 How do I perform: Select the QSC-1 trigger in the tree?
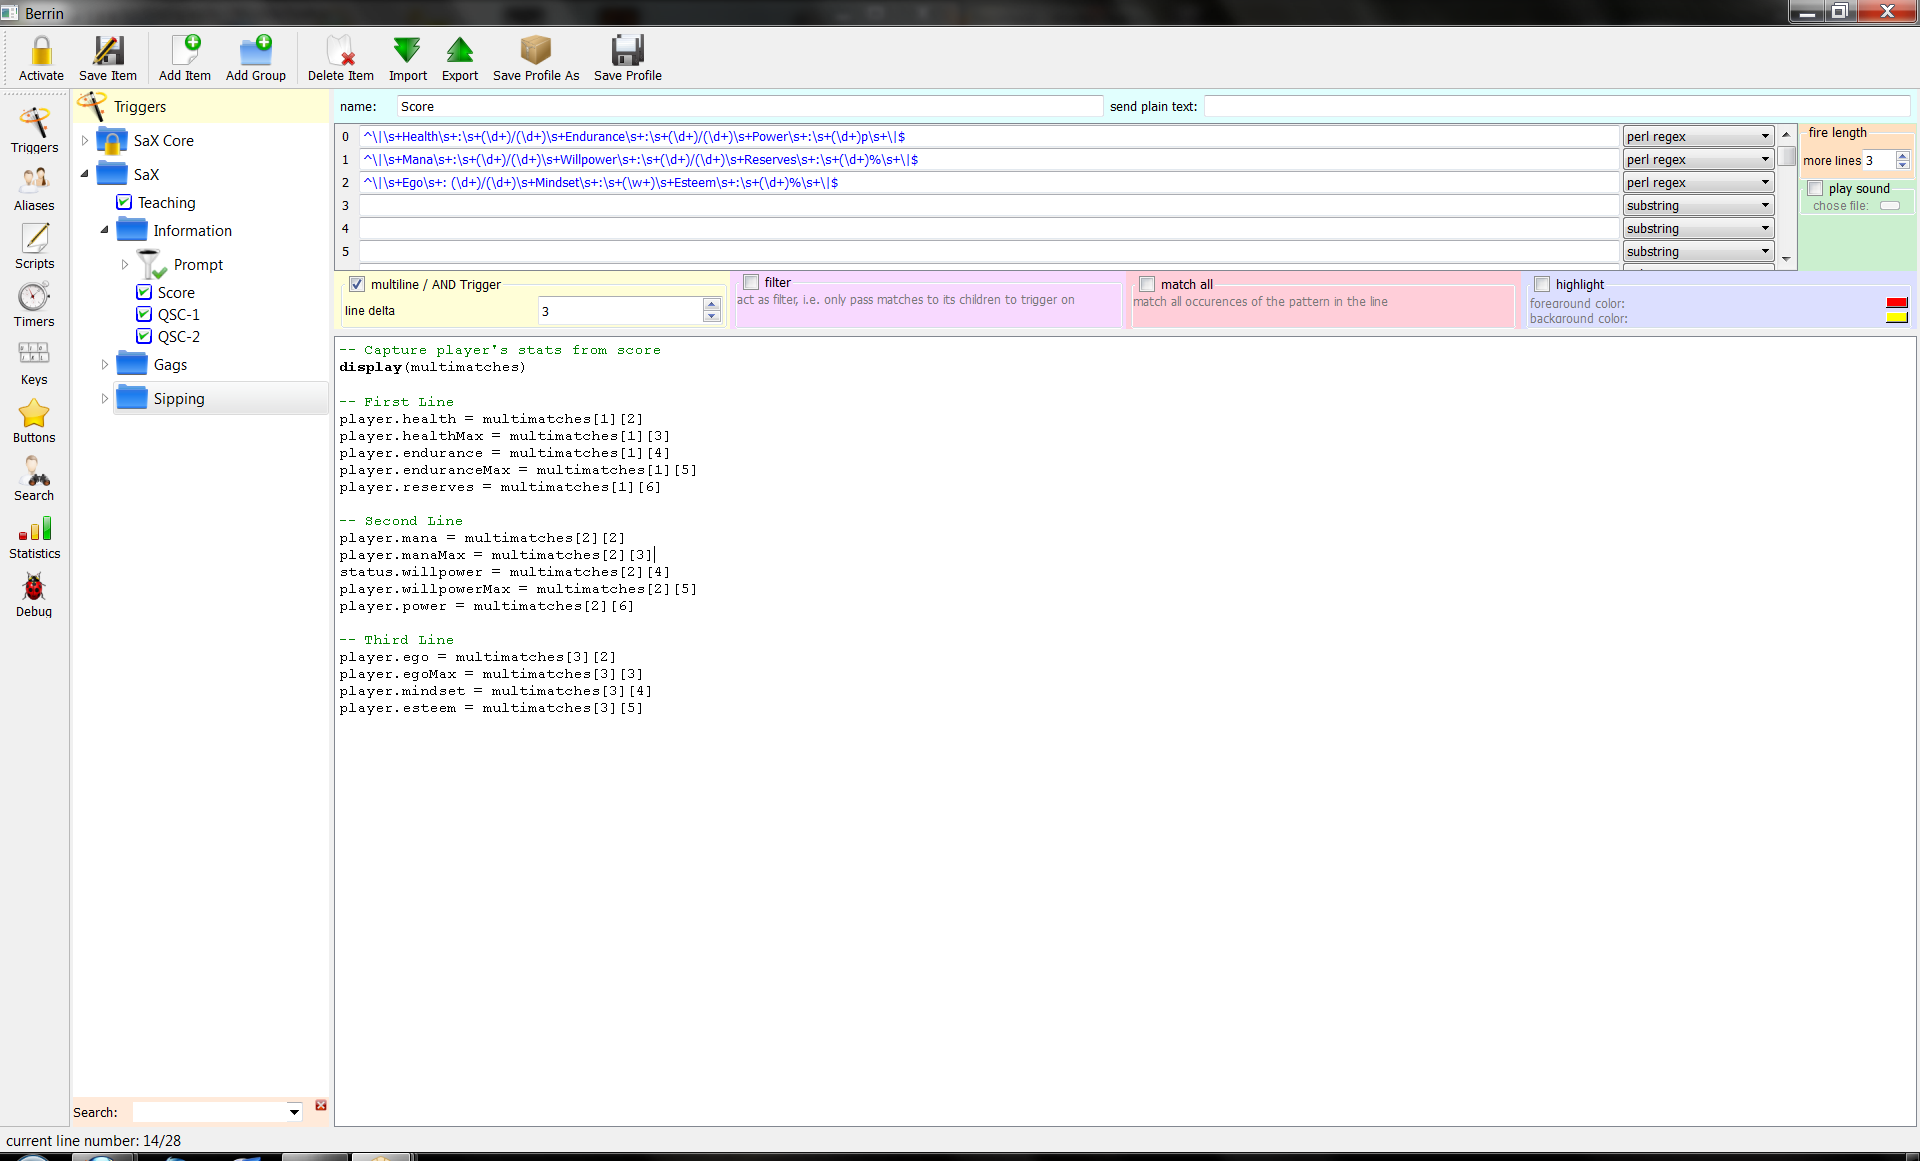coord(179,314)
